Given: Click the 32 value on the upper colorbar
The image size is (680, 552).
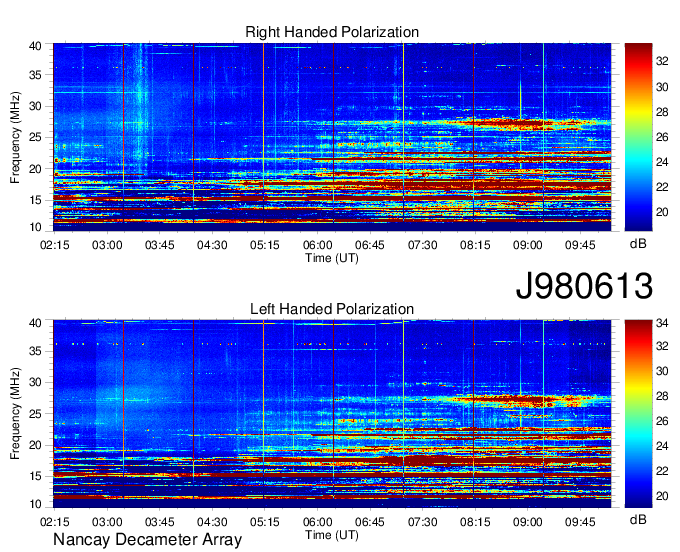Looking at the screenshot, I should click(x=662, y=62).
